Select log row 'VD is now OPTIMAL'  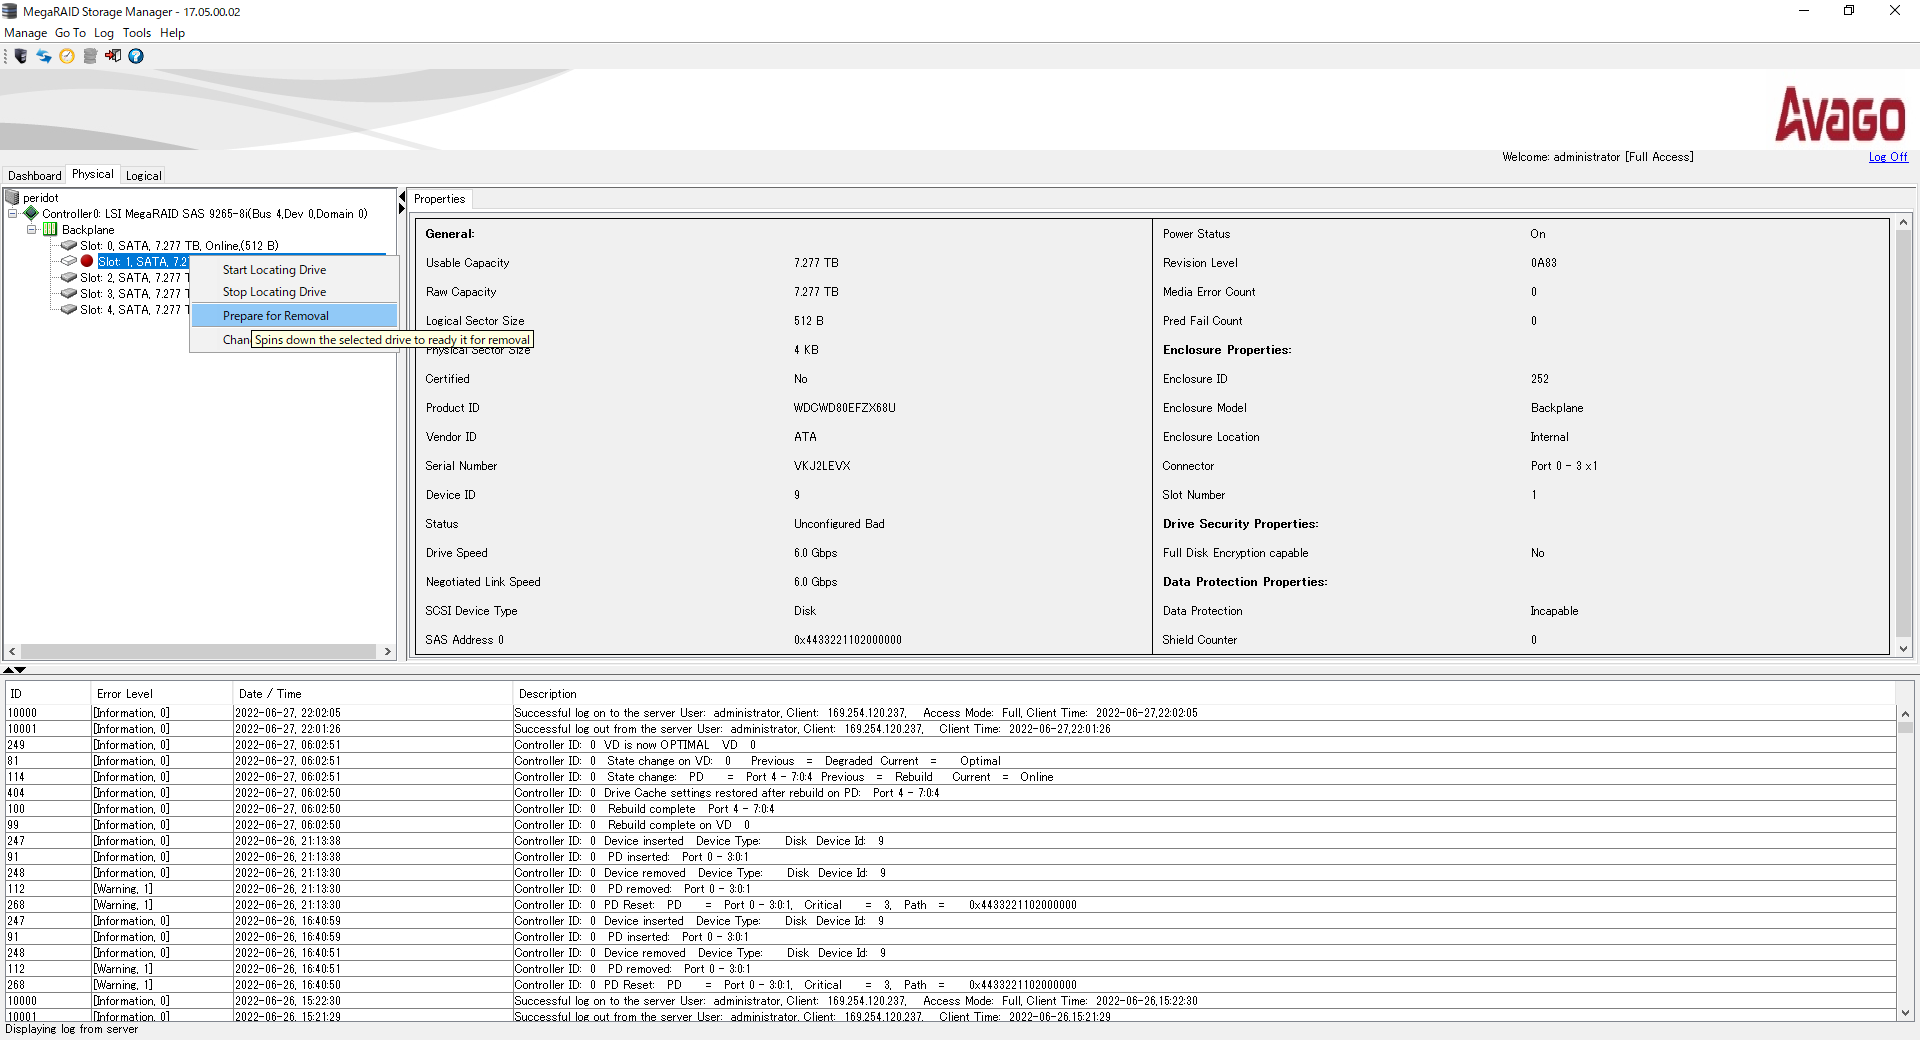coord(950,745)
